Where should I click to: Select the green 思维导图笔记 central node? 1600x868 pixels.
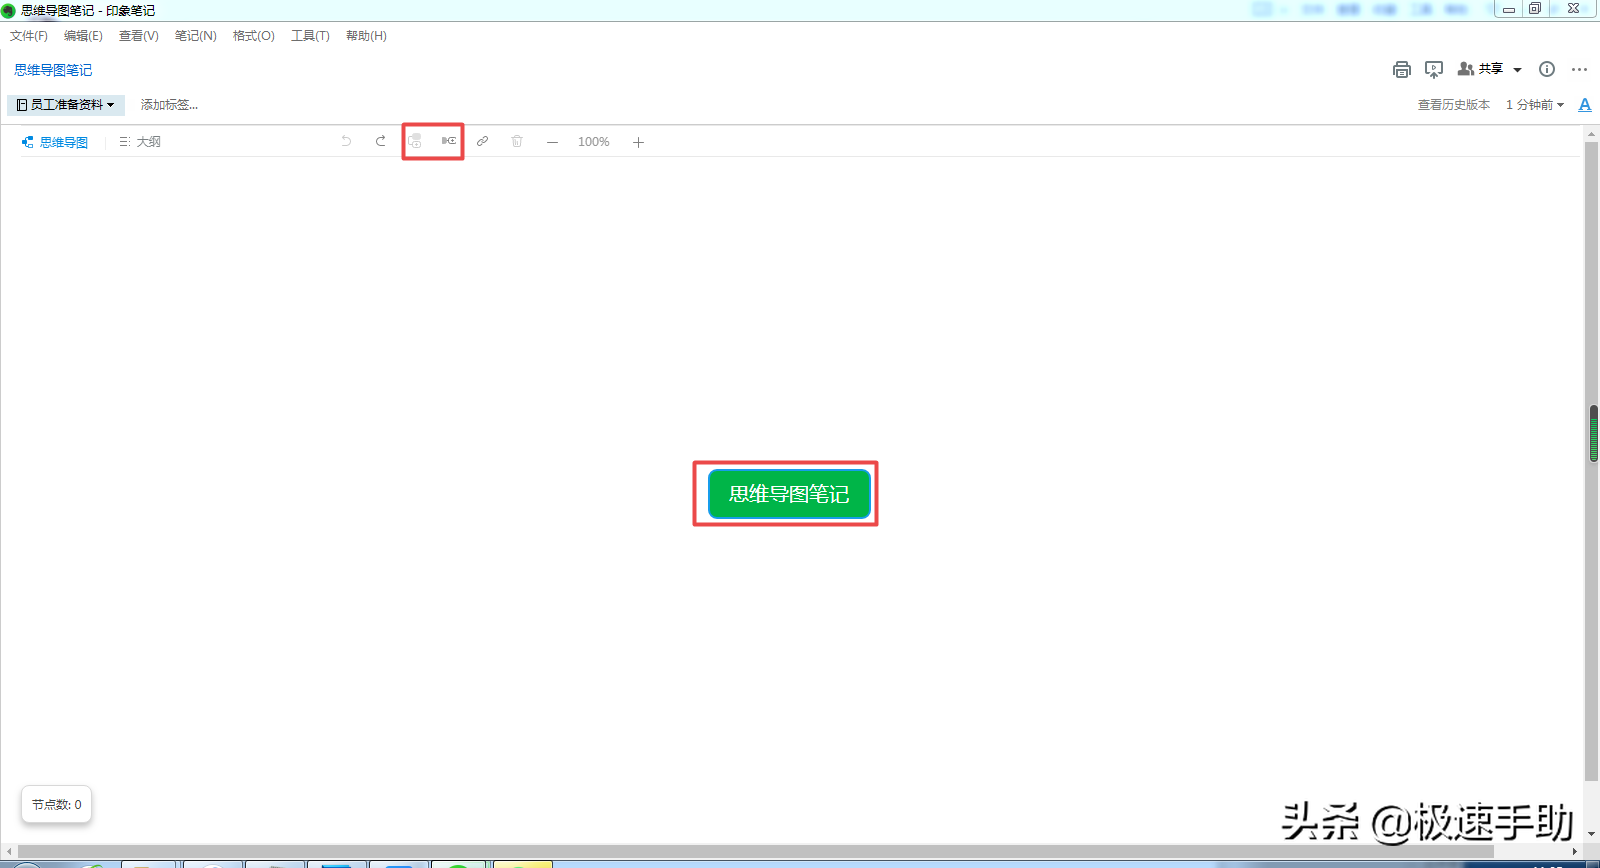[789, 494]
